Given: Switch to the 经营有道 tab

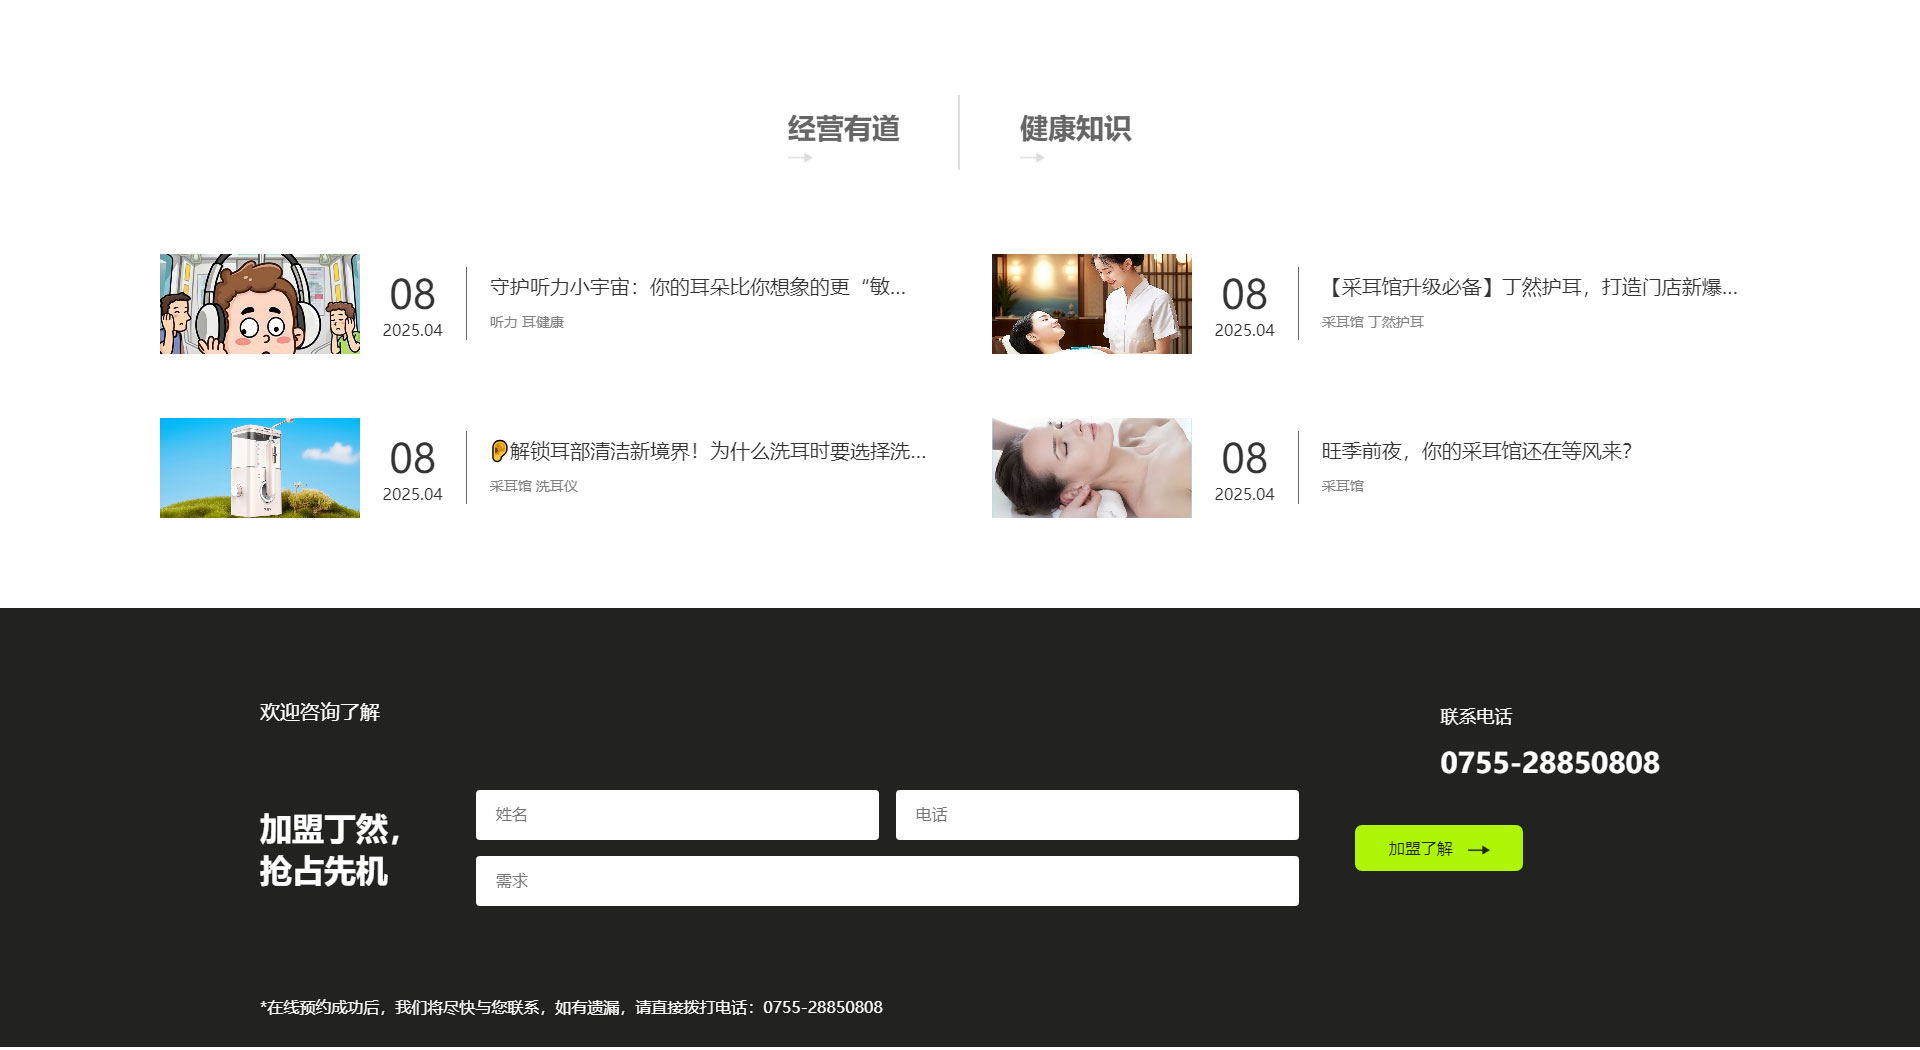Looking at the screenshot, I should [x=843, y=128].
